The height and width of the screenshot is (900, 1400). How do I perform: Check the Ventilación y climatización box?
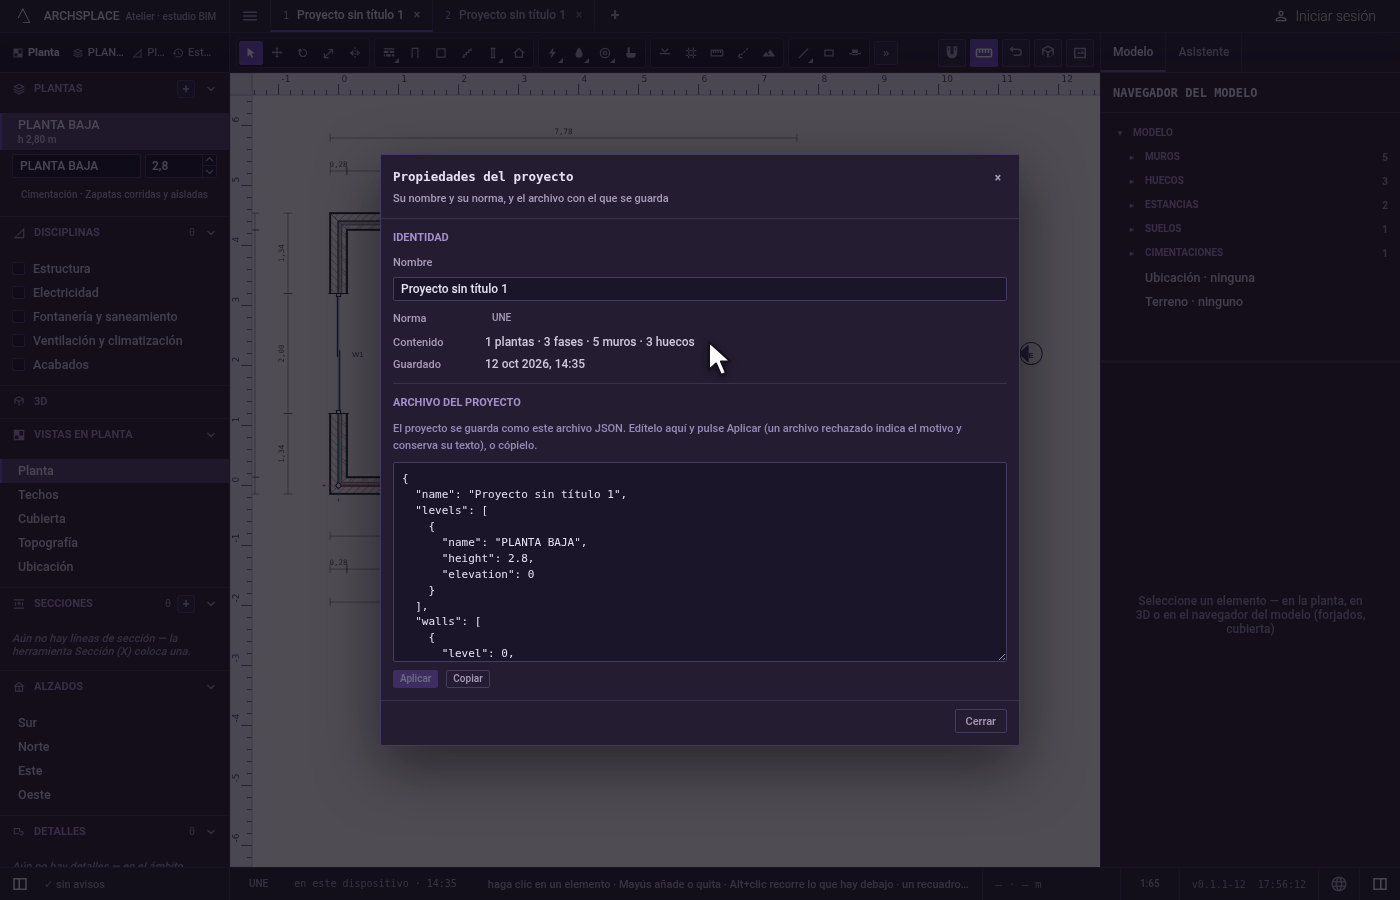click(x=19, y=341)
